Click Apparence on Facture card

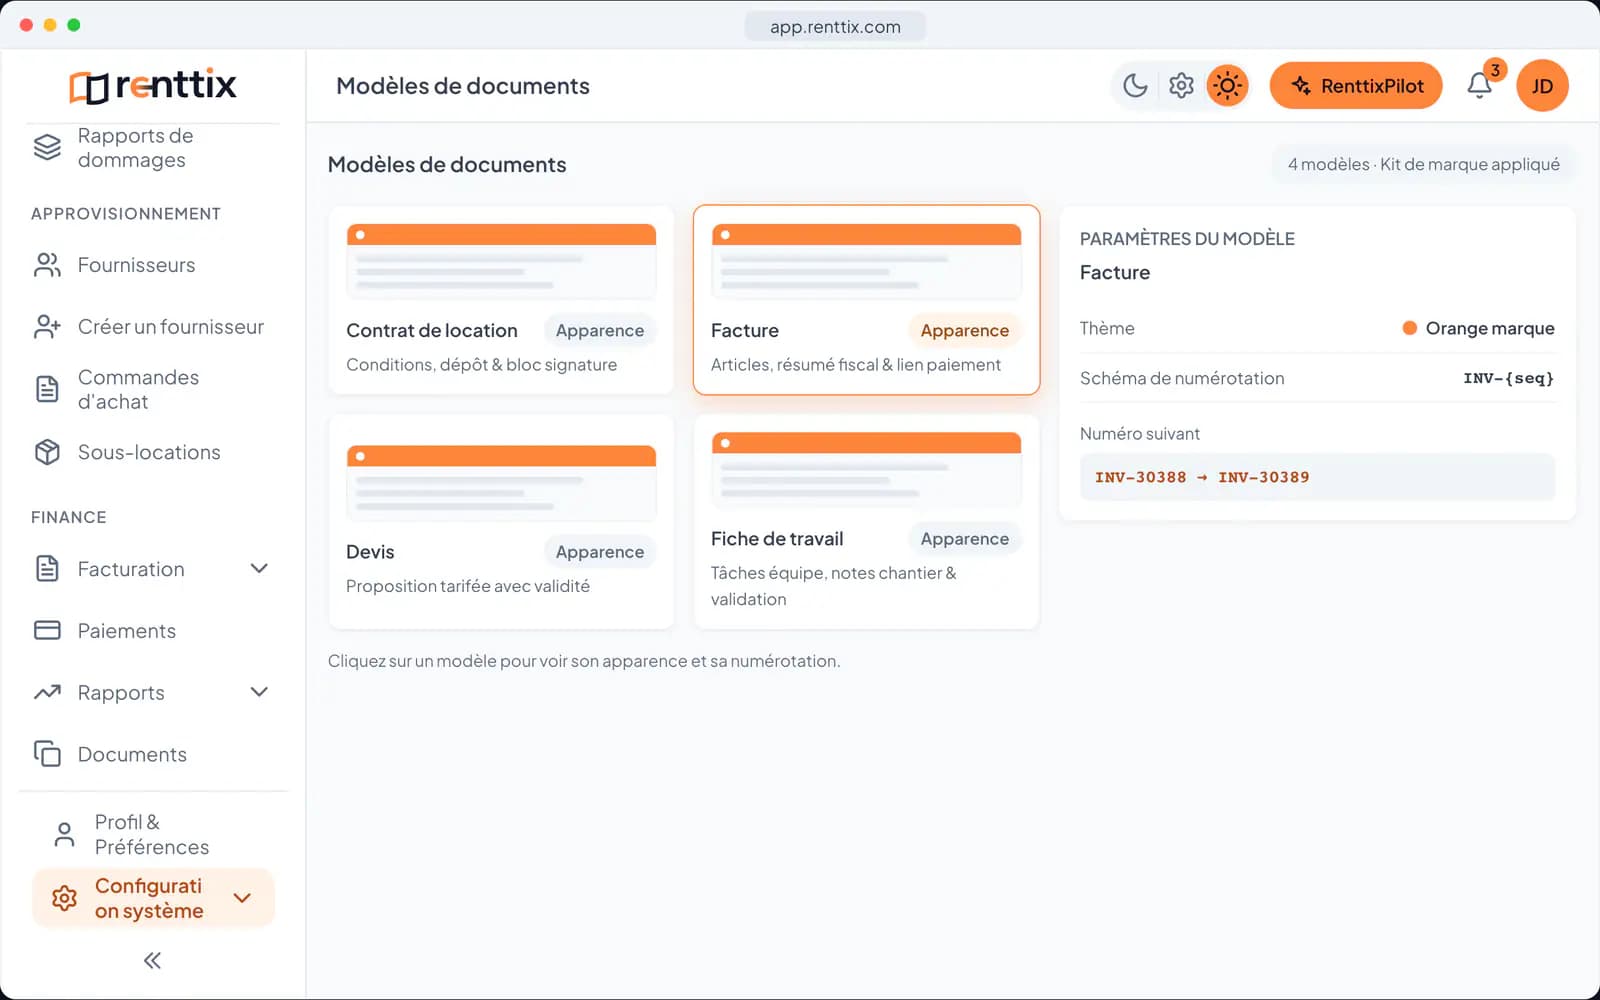(x=965, y=331)
